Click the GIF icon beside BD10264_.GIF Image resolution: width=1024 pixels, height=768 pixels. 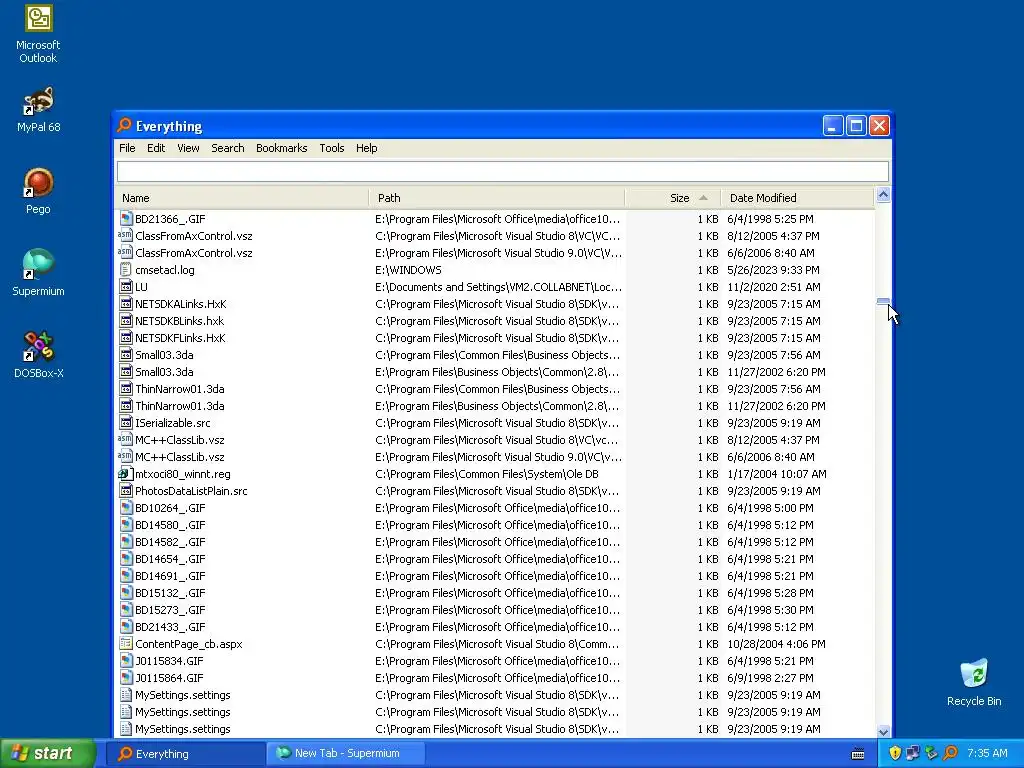coord(125,508)
